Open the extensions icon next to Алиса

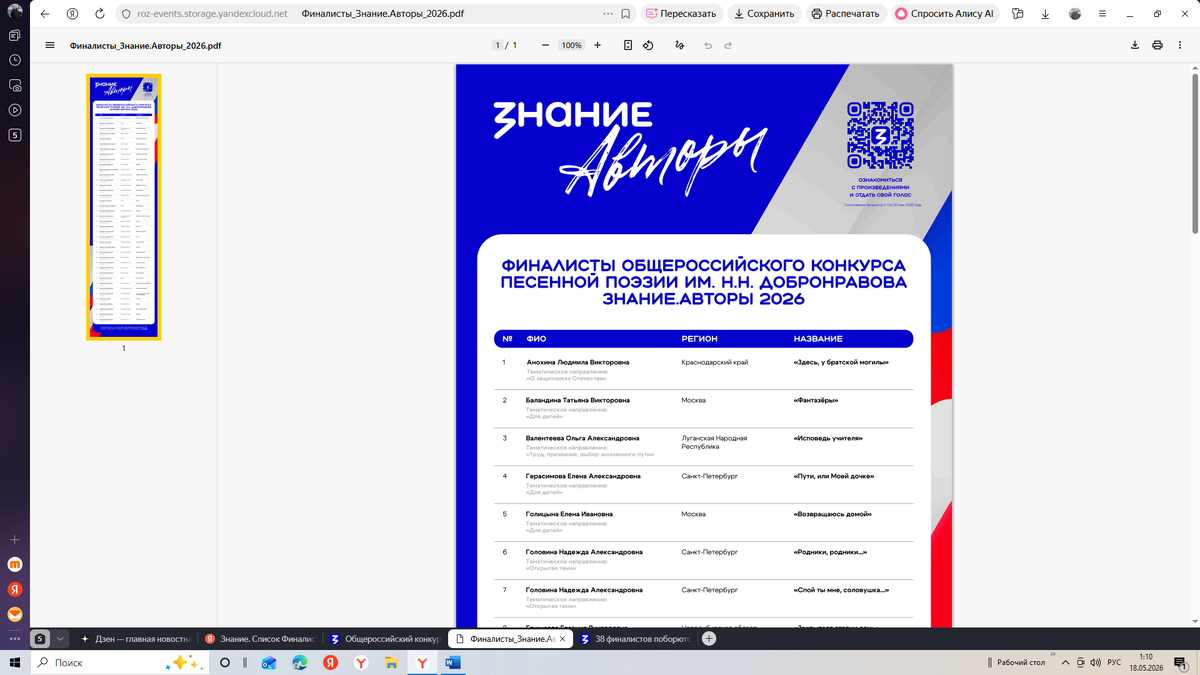1018,14
